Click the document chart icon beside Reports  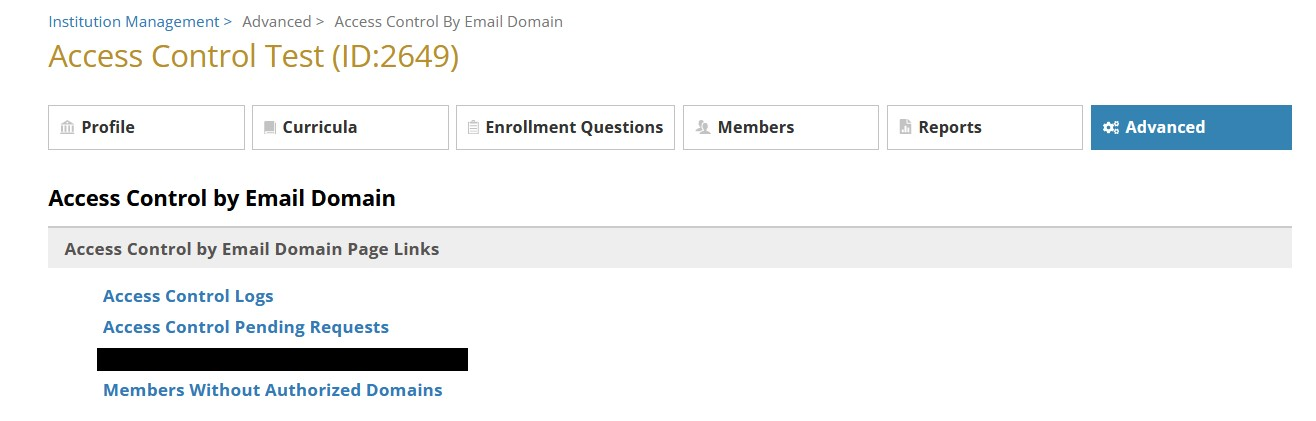click(905, 128)
